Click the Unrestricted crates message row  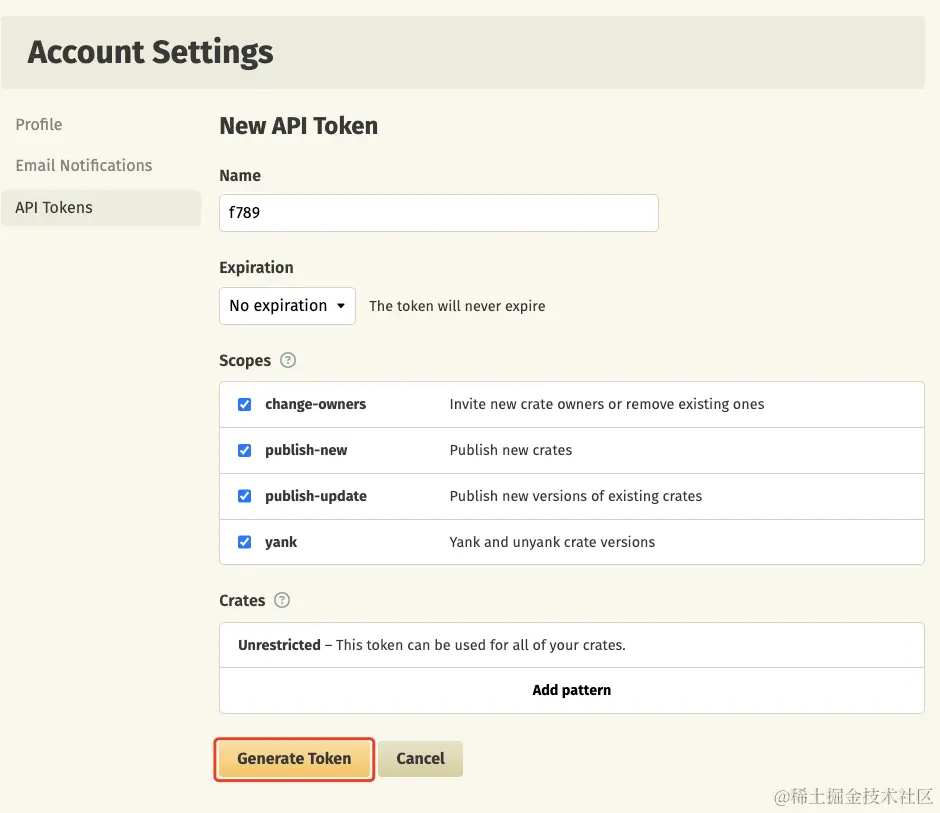click(431, 645)
